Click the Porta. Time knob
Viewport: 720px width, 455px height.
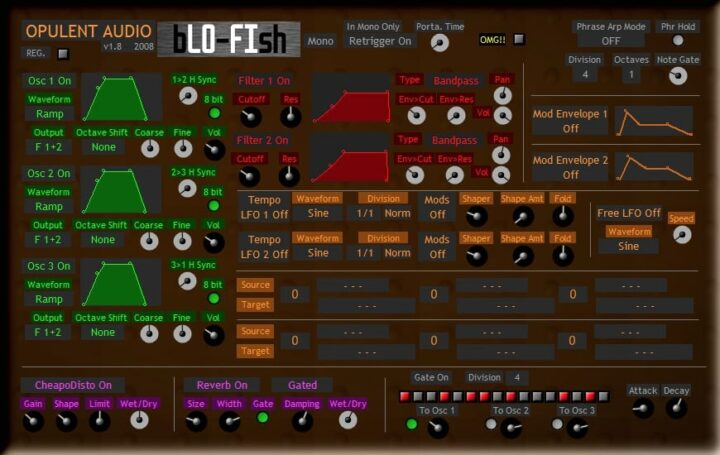pos(439,42)
